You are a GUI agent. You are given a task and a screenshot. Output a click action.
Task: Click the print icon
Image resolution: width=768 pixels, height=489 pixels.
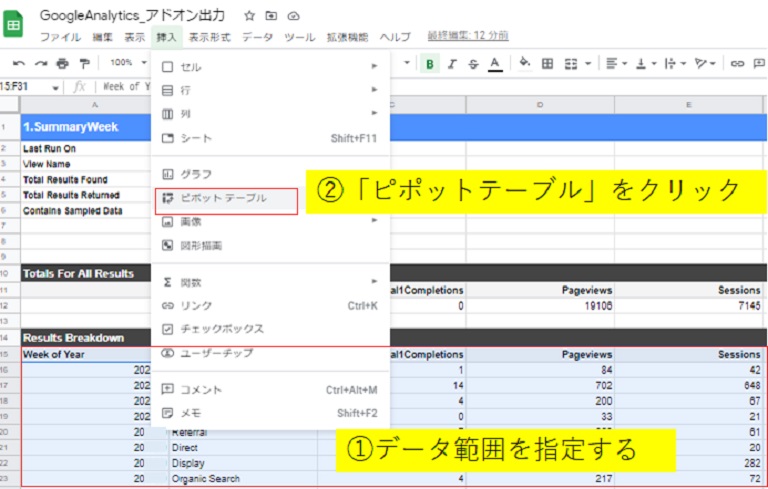pyautogui.click(x=63, y=63)
